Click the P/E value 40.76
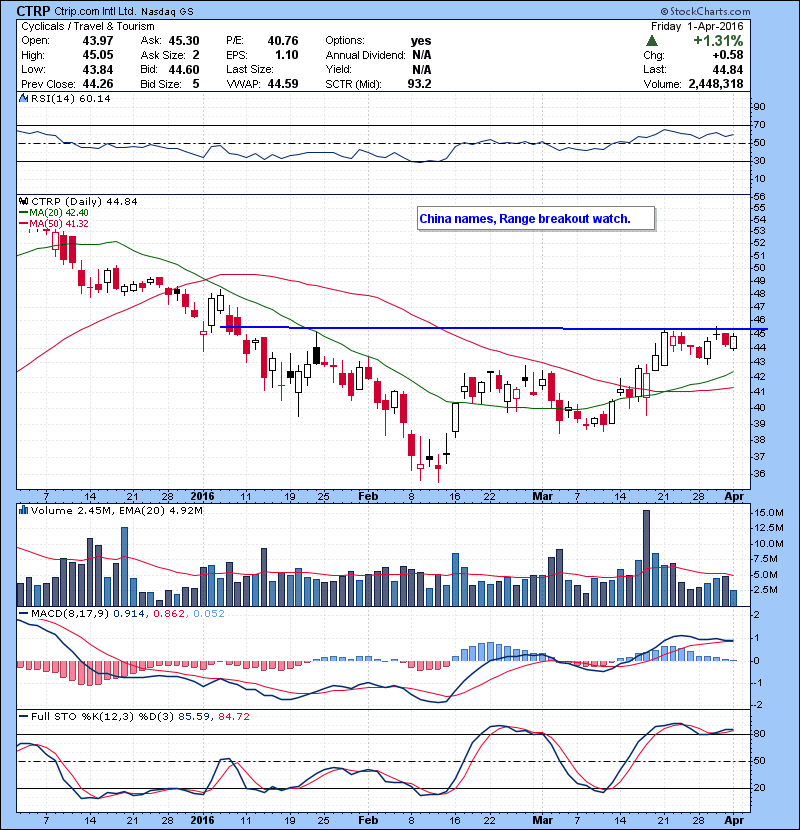The width and height of the screenshot is (800, 830). [x=283, y=41]
